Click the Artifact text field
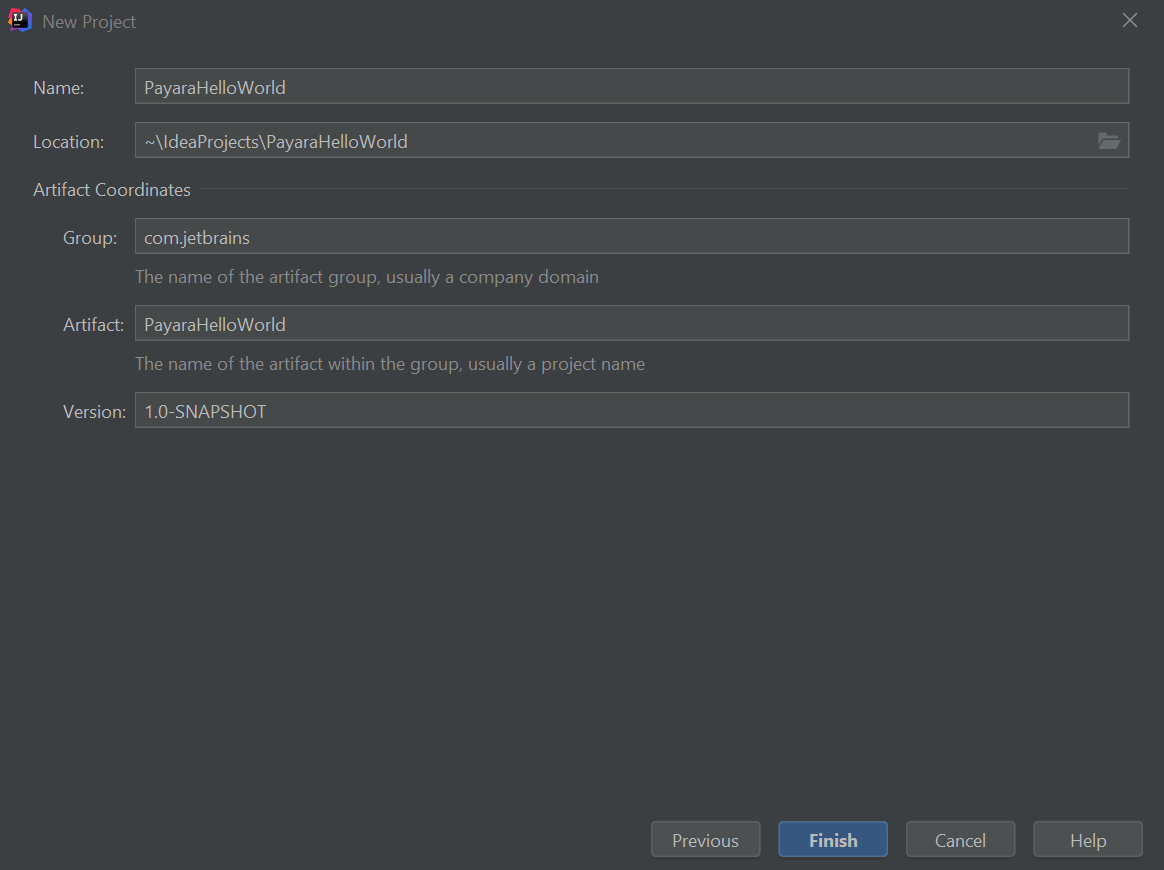The image size is (1164, 870). click(x=630, y=324)
